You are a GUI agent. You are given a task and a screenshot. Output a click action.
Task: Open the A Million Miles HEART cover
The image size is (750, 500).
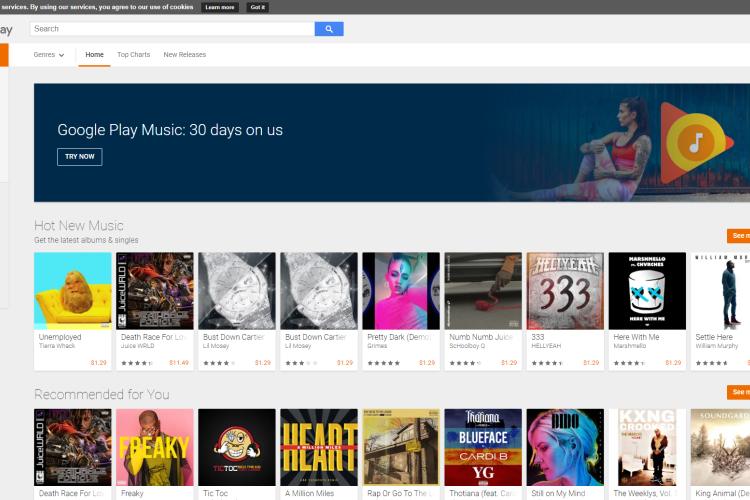(319, 447)
